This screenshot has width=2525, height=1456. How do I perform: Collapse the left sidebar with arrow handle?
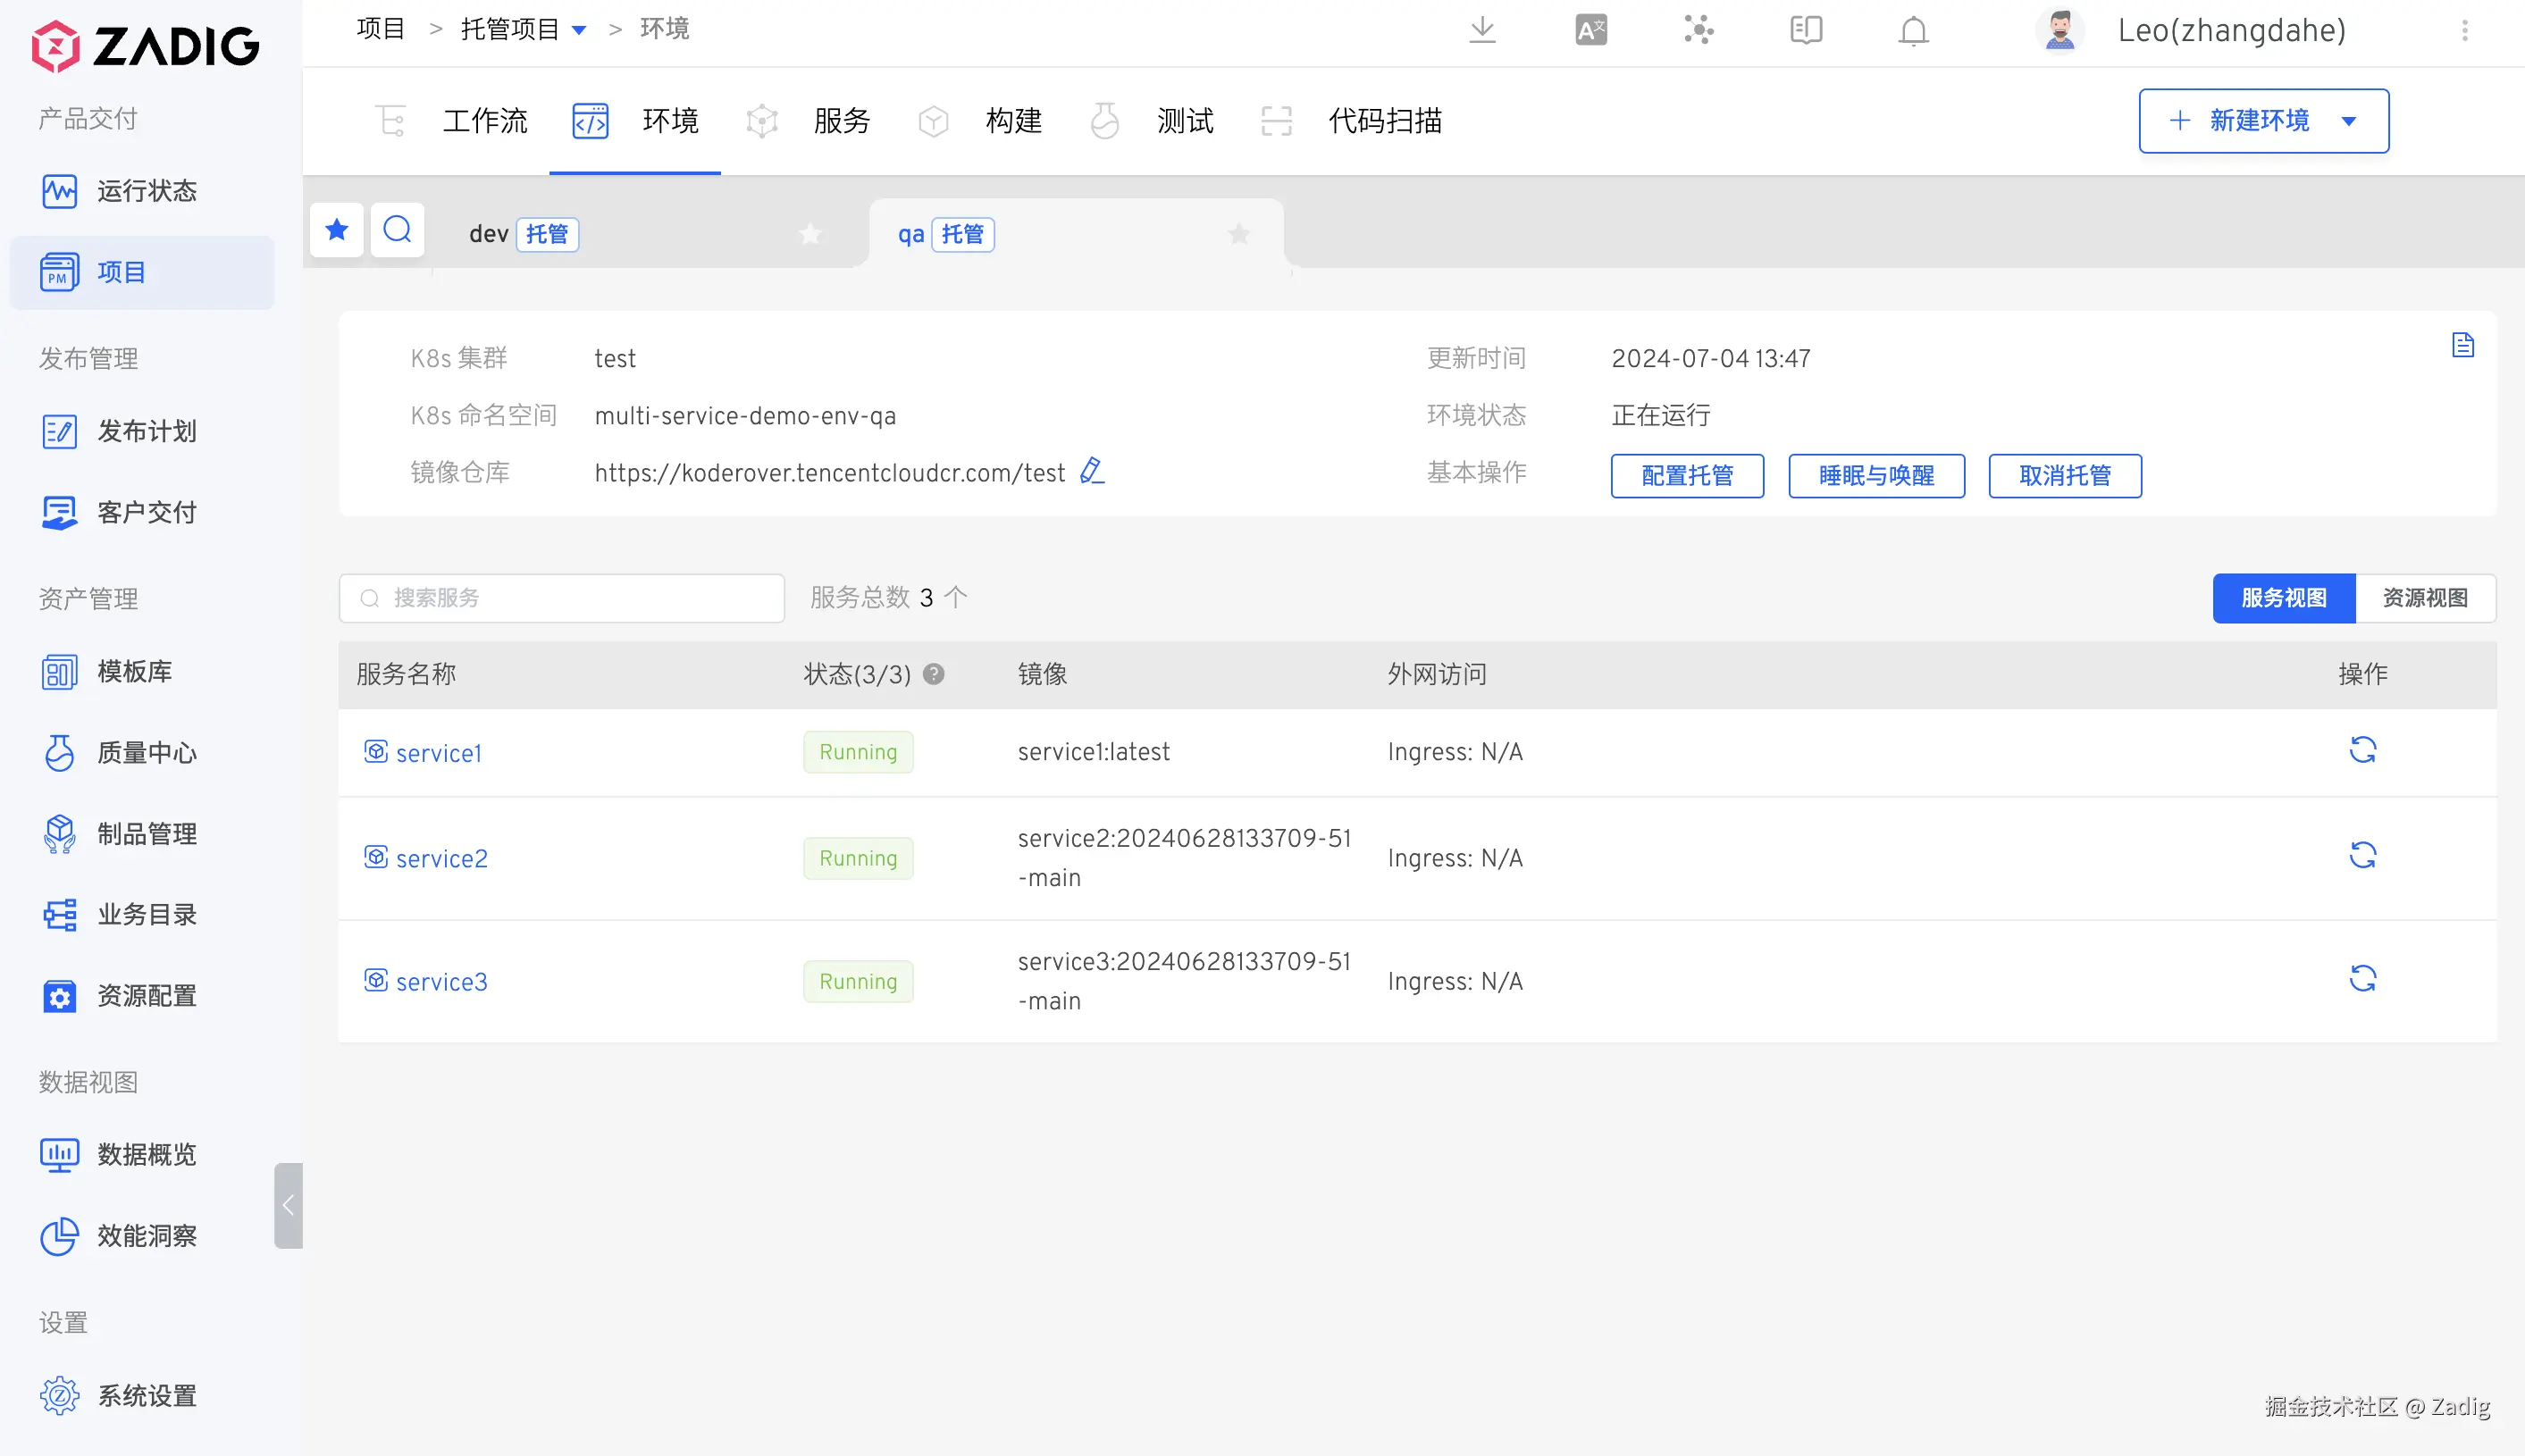point(288,1205)
